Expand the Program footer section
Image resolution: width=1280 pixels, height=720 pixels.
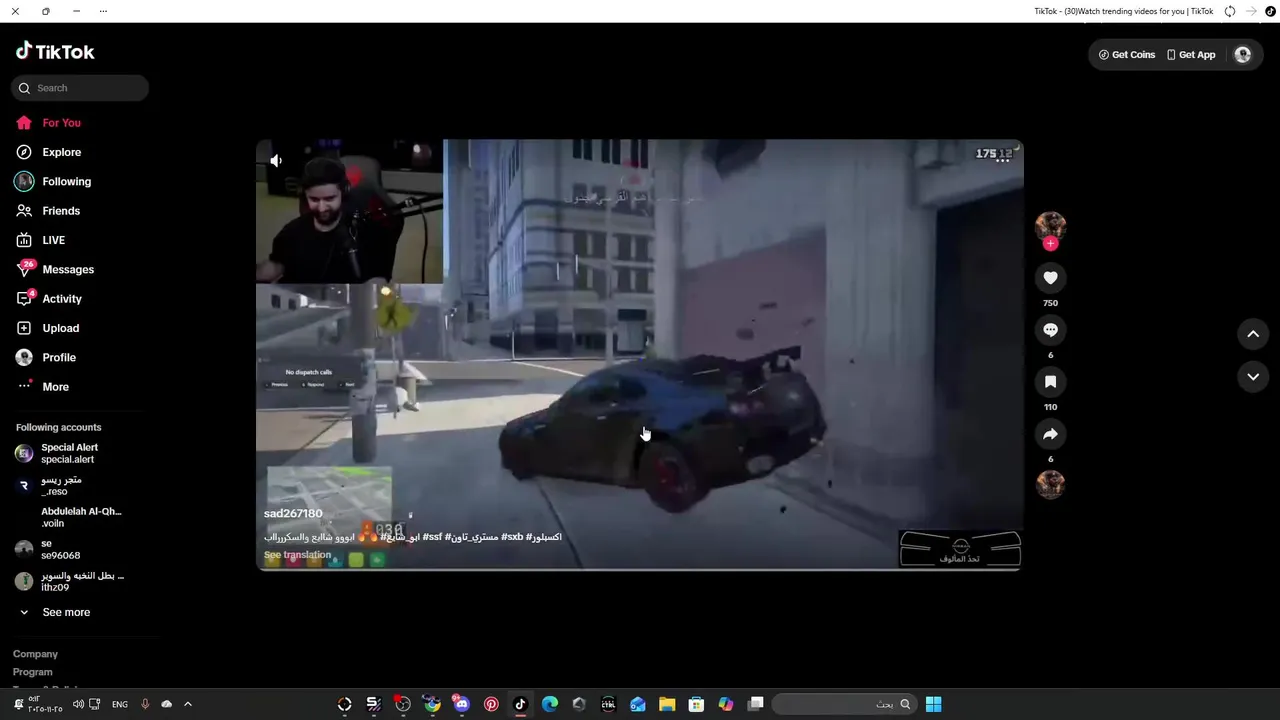(33, 672)
